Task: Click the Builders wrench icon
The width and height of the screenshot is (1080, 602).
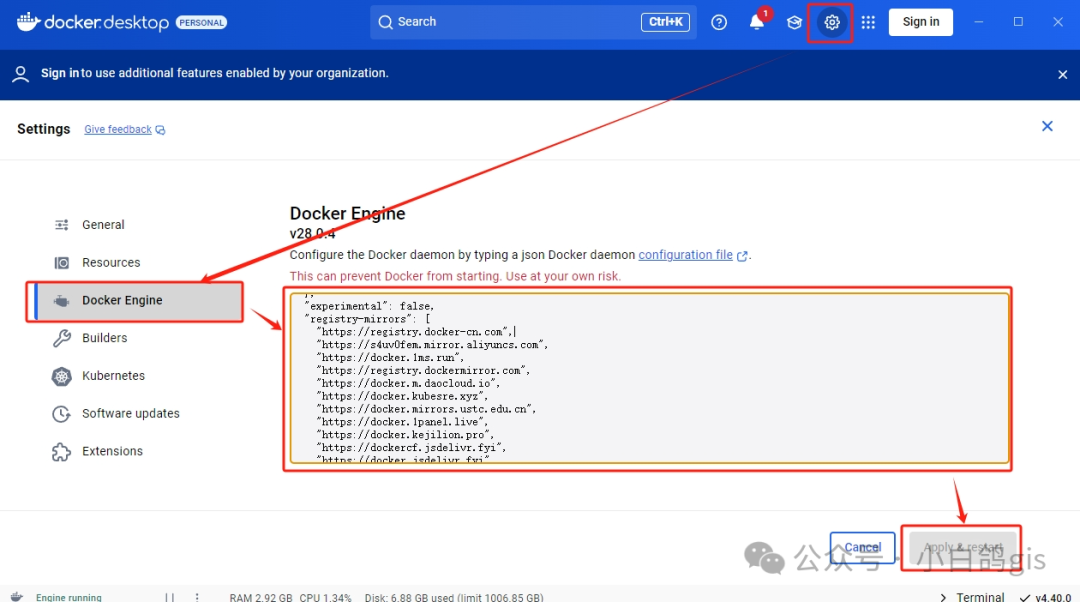Action: coord(61,338)
